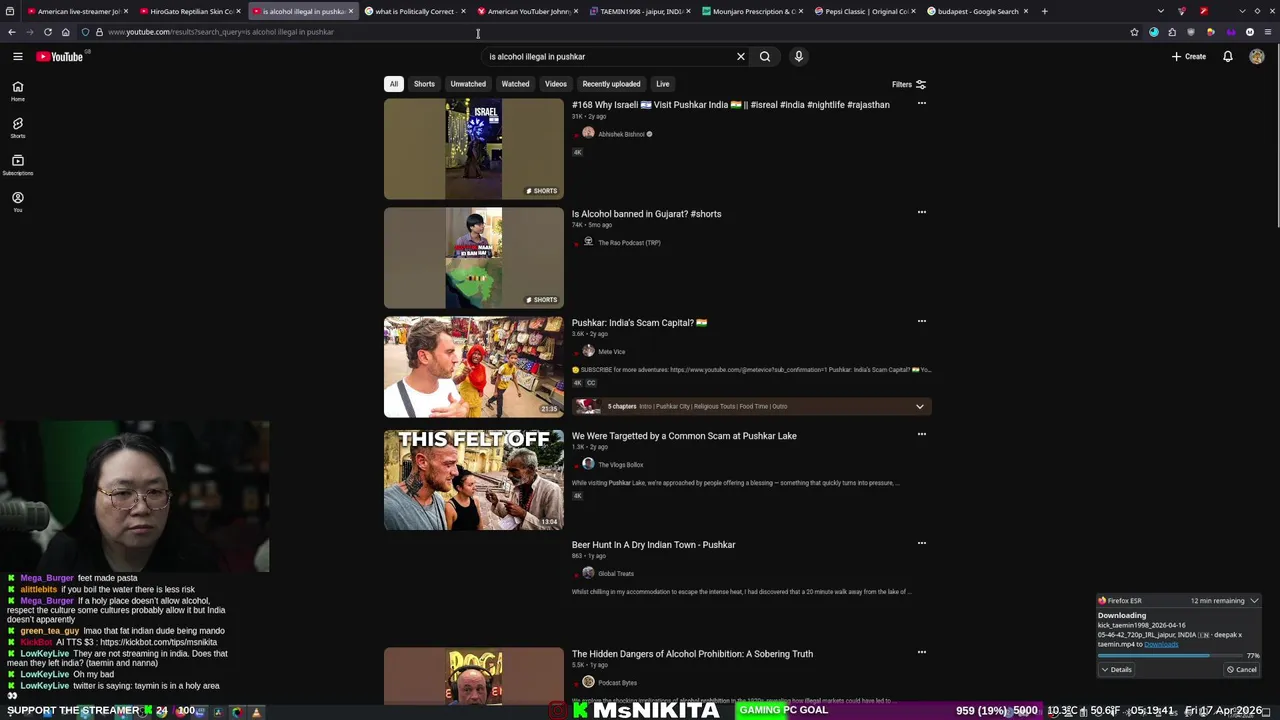Collapse the Firefox ESR download notification
This screenshot has width=1280, height=720.
pos(1254,601)
